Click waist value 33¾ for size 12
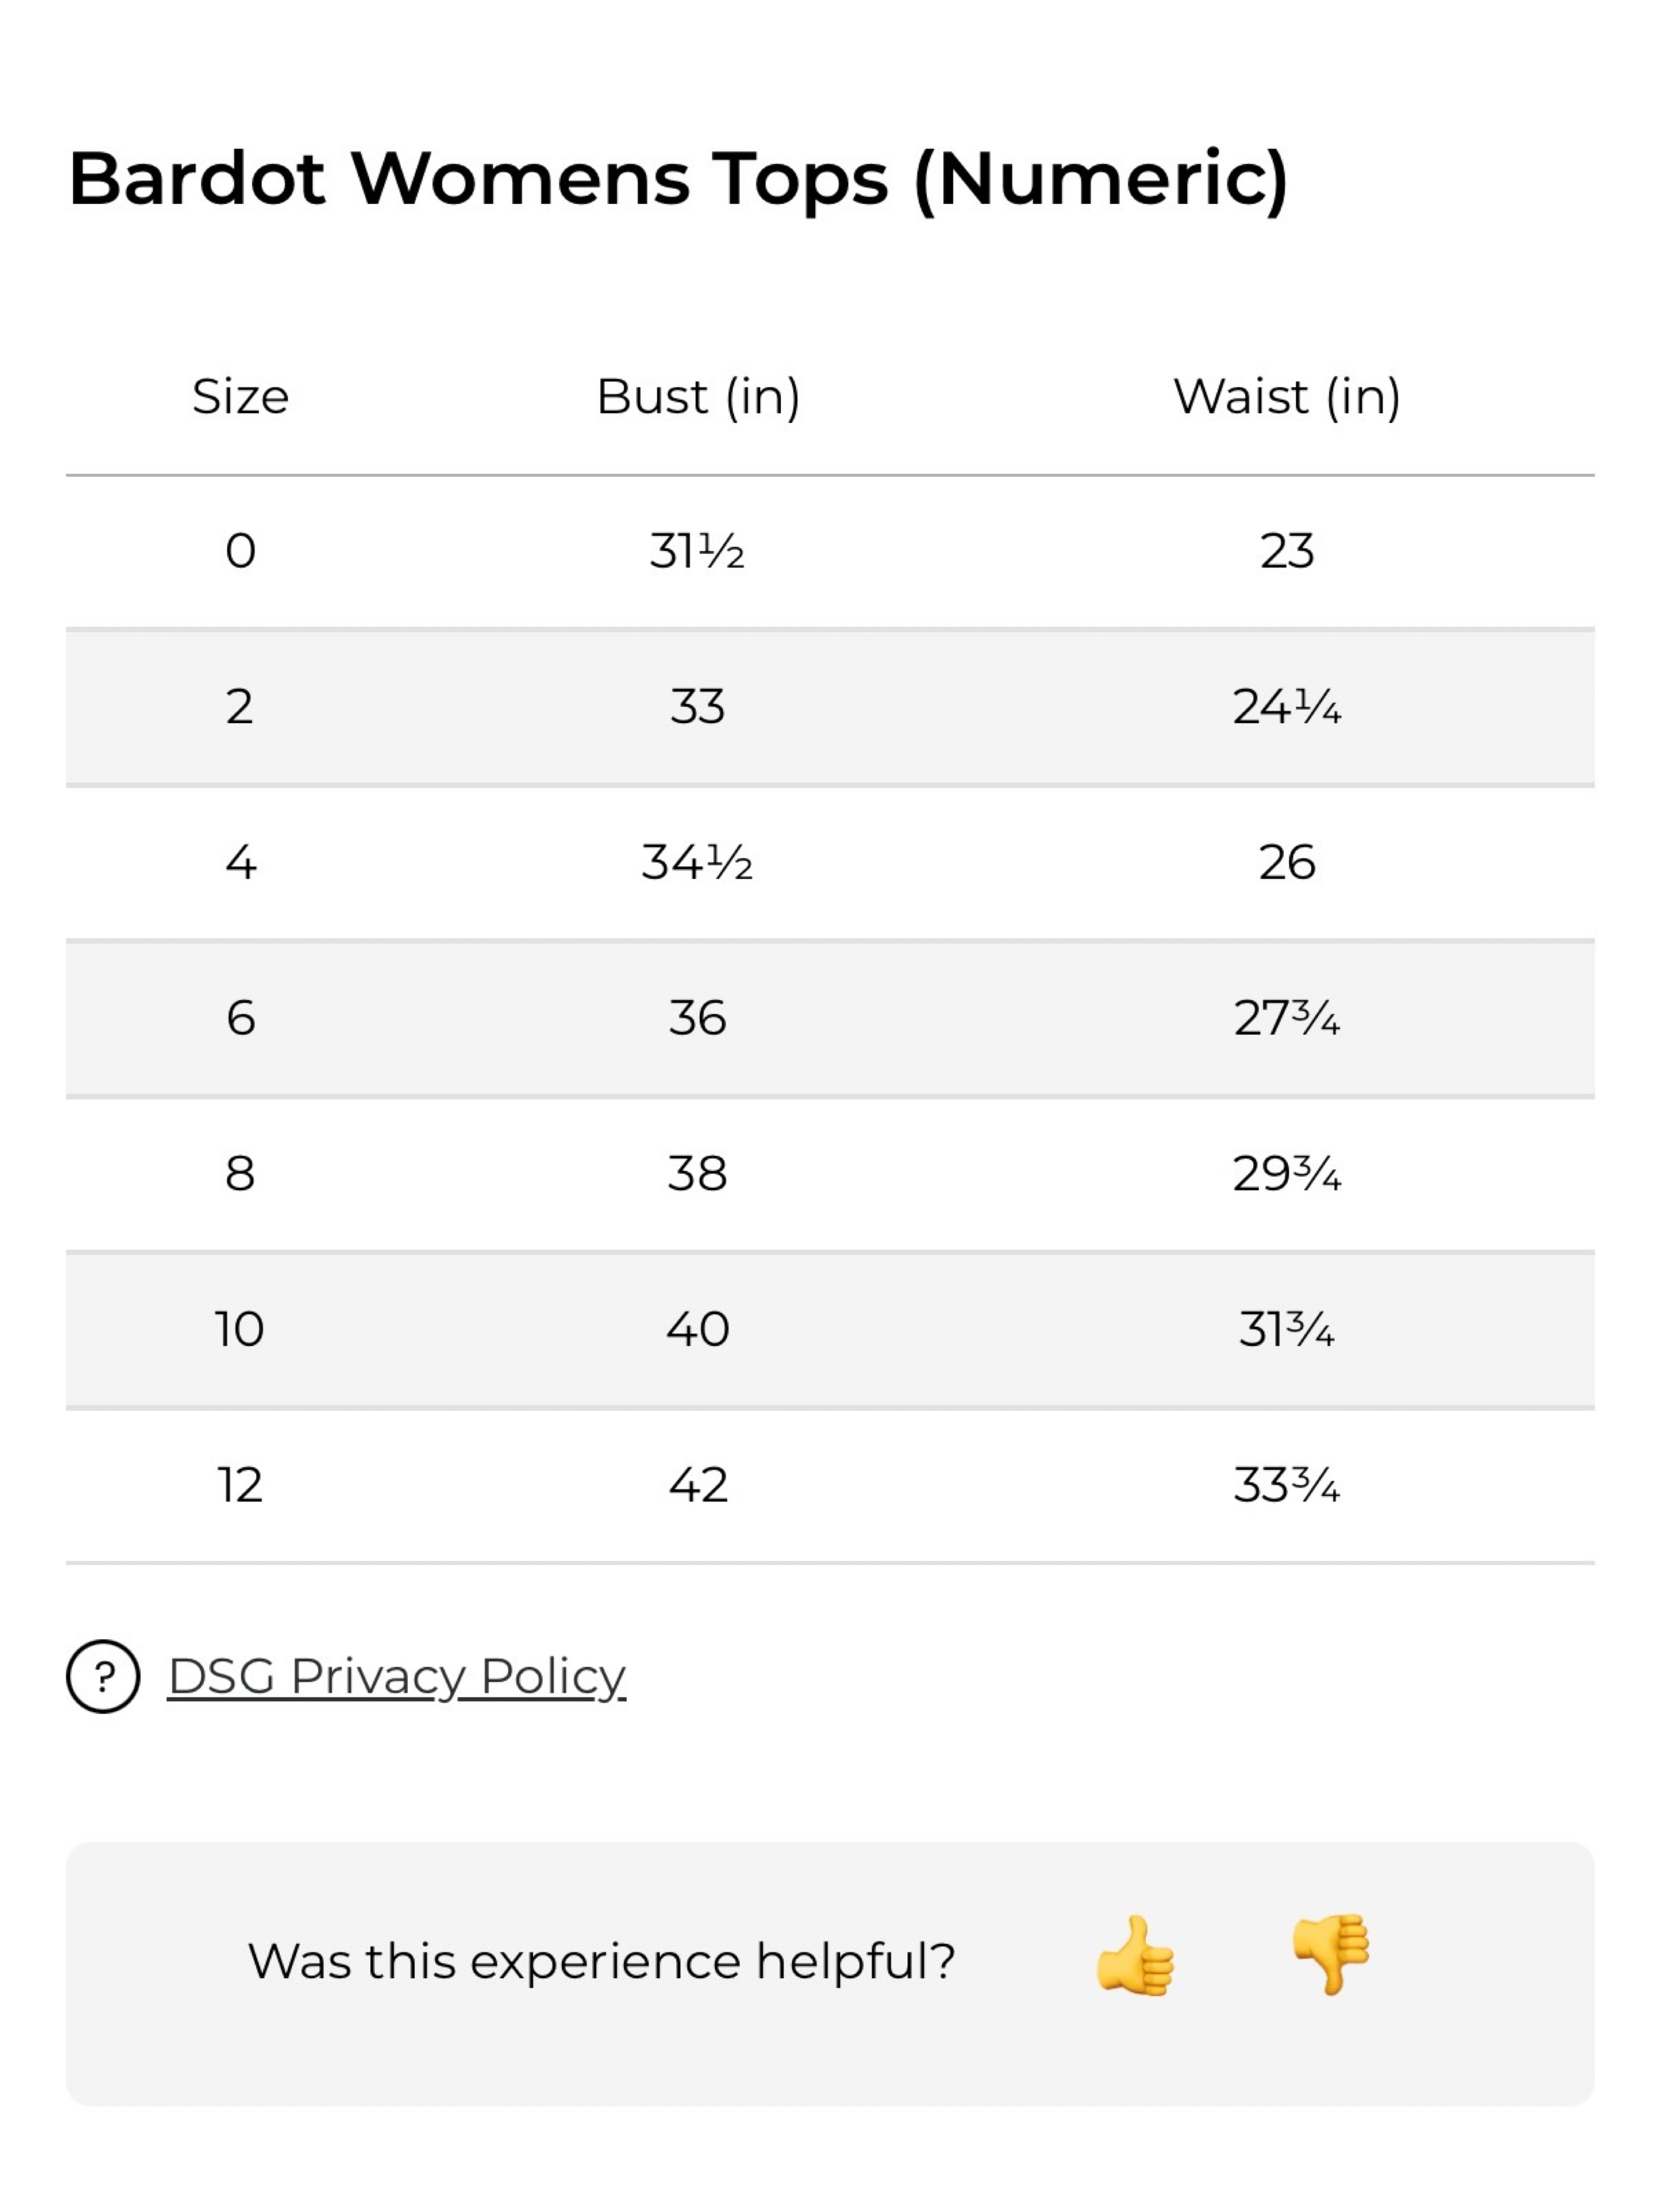 [1287, 1484]
